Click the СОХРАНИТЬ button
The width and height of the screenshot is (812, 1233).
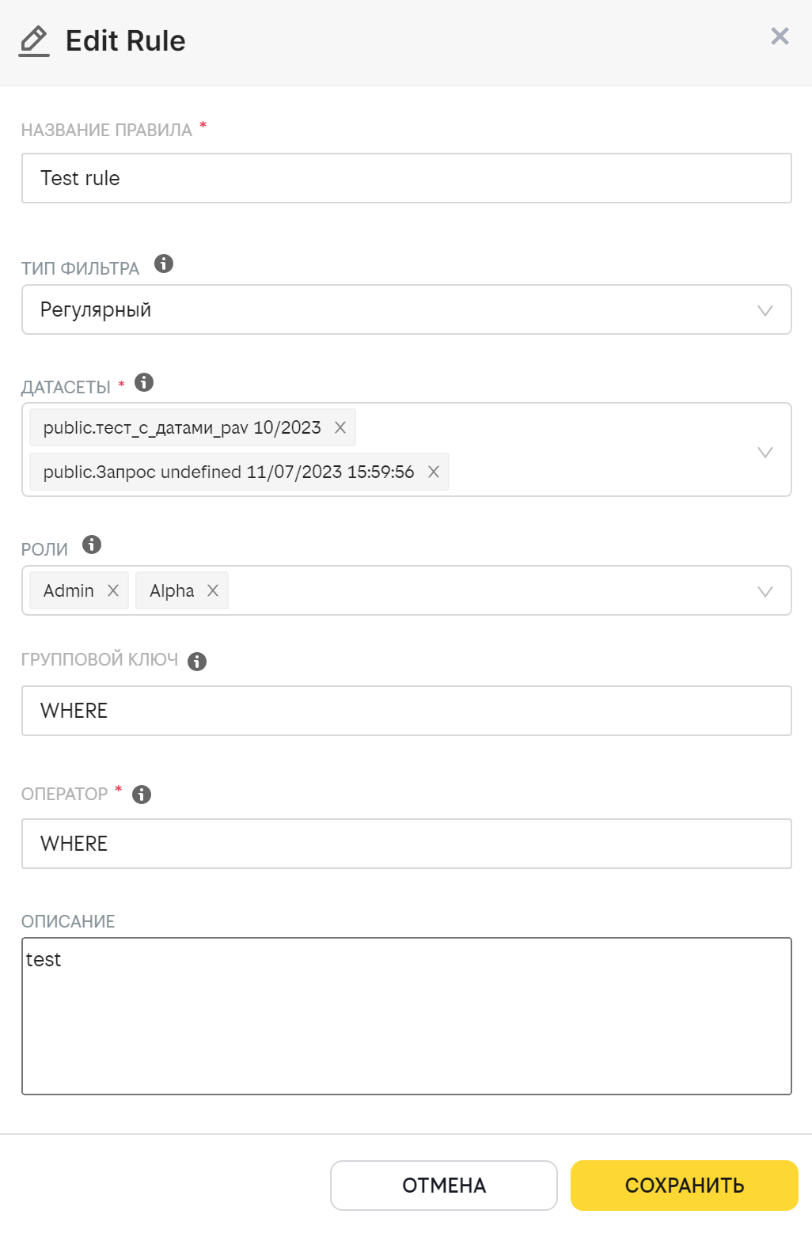point(685,1186)
